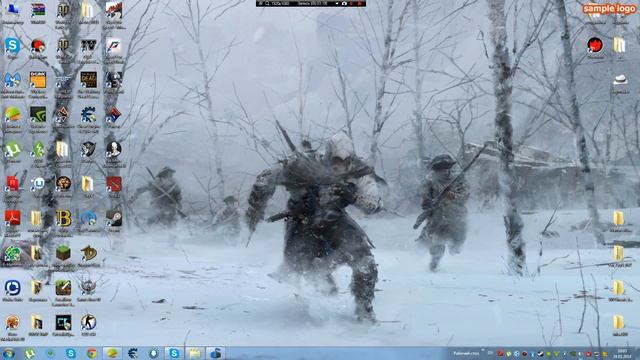Open the taskbar clock and date
This screenshot has height=360, width=640.
pos(622,353)
